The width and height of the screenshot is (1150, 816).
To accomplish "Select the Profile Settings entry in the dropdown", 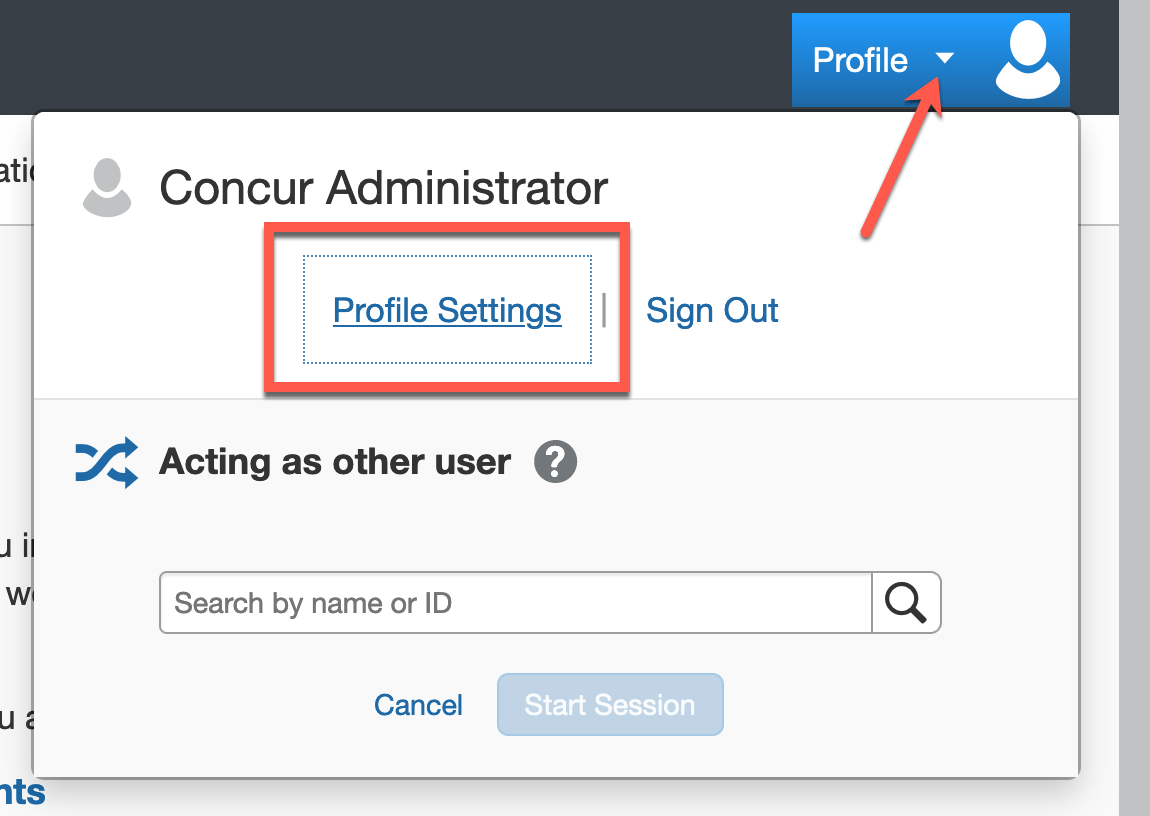I will (x=447, y=310).
